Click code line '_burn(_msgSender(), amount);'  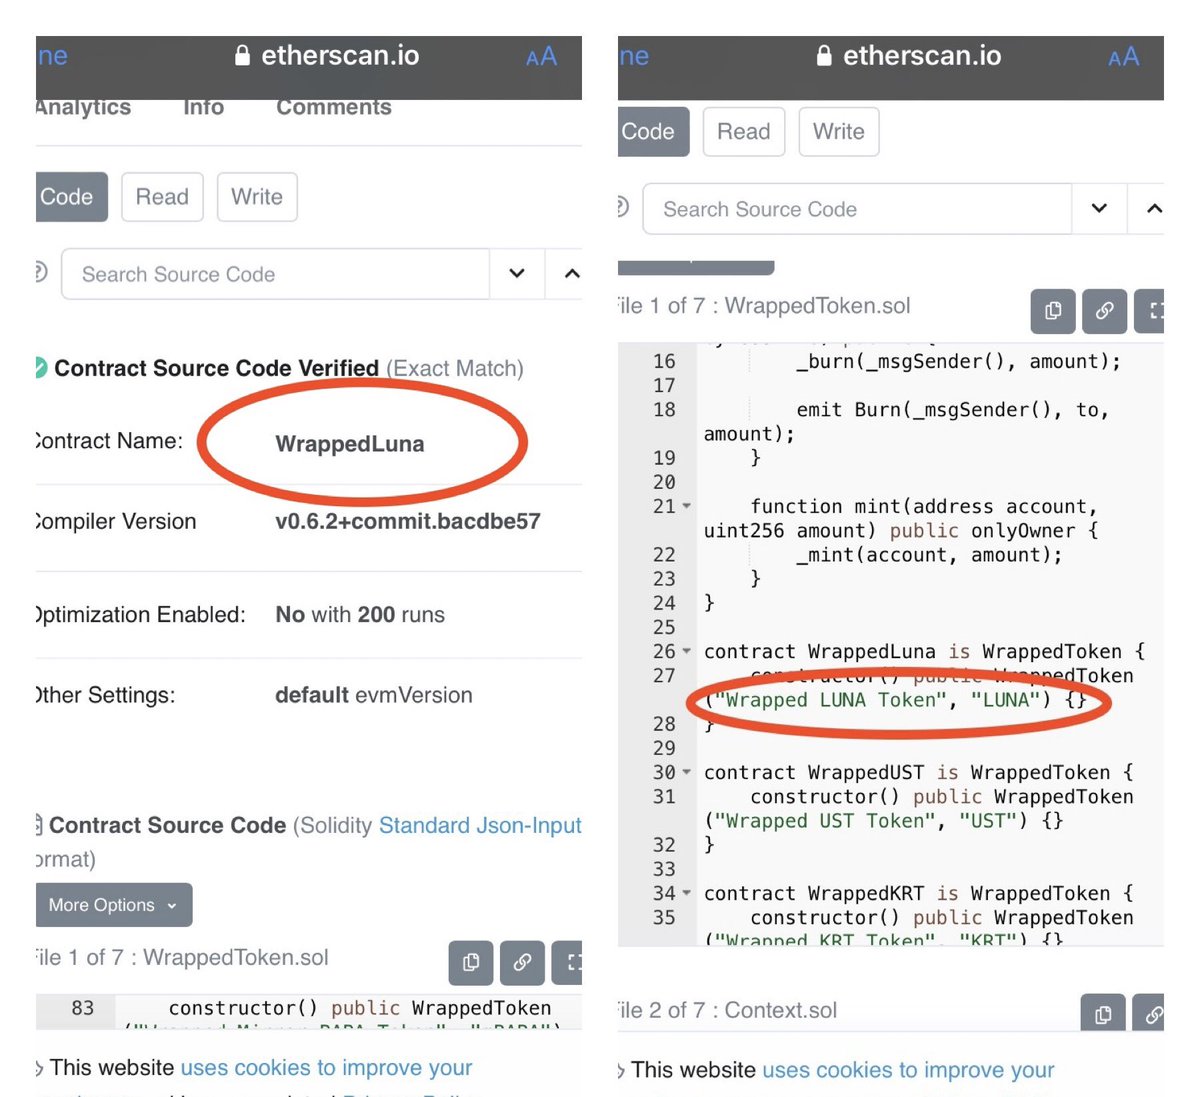point(959,362)
